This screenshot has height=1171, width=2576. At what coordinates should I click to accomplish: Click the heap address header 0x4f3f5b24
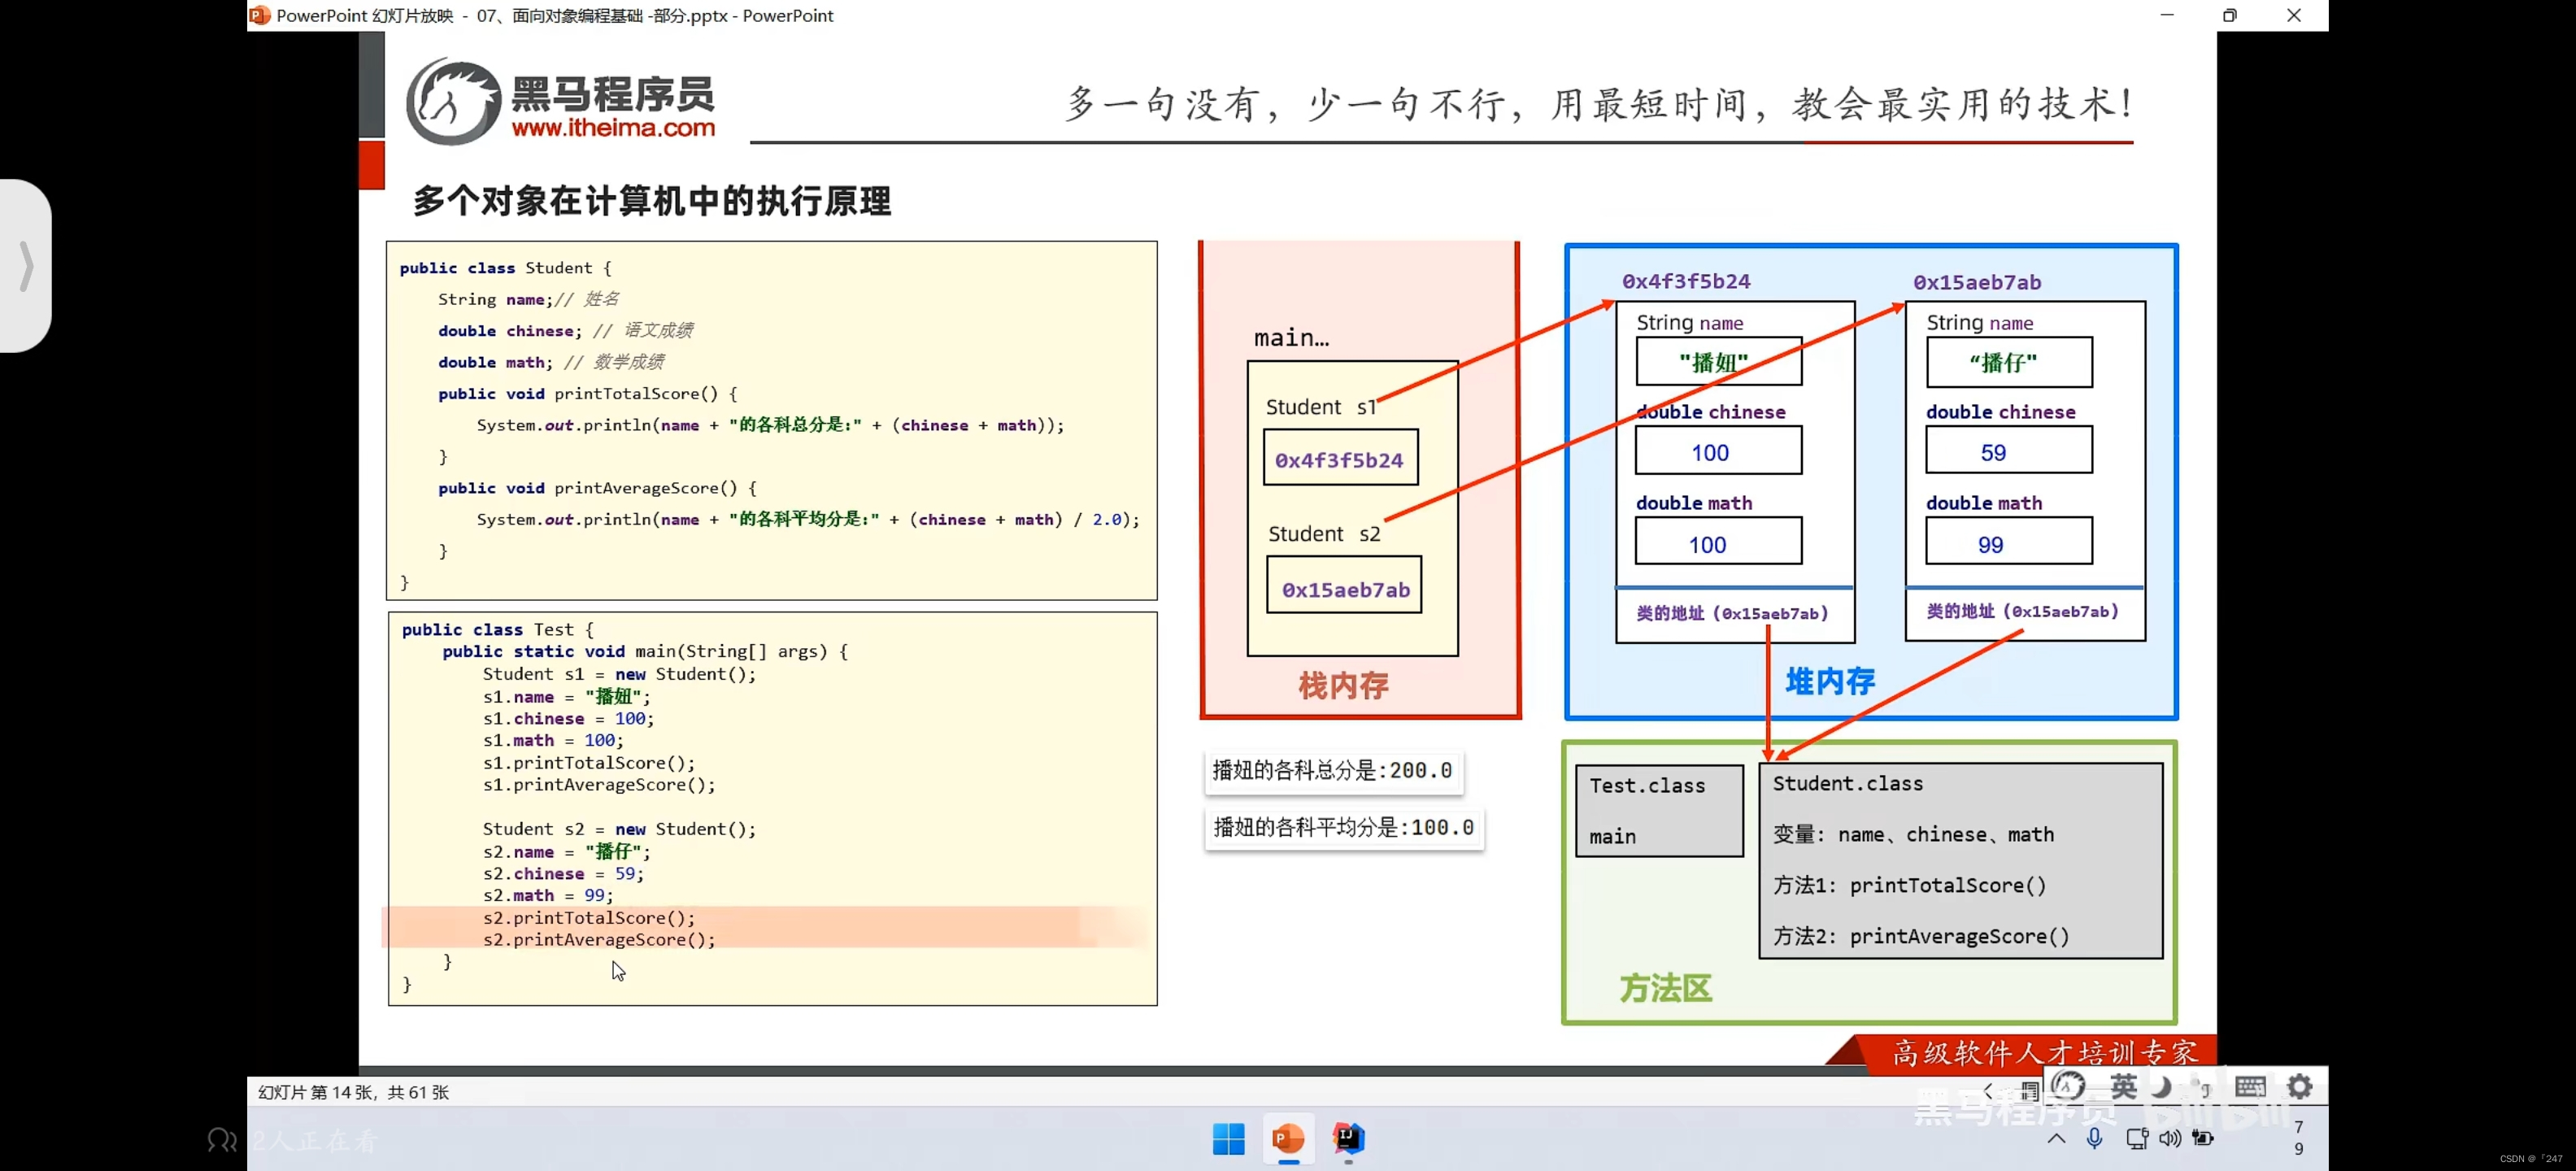pos(1686,281)
